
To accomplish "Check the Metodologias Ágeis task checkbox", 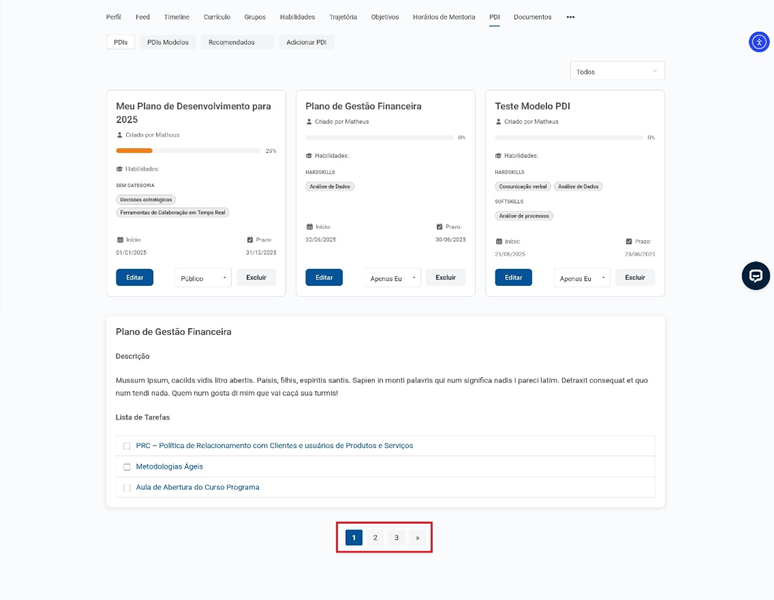I will tap(127, 467).
